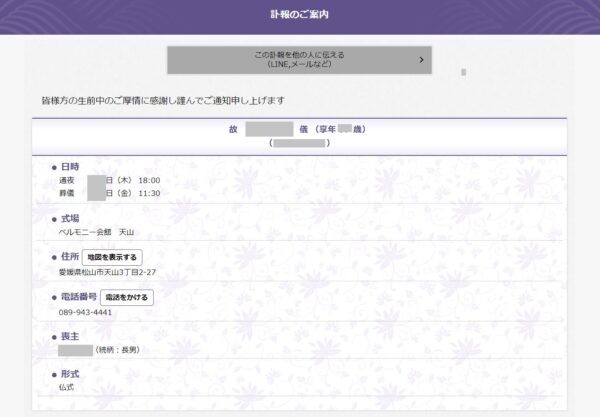Click the venue name ベルモニー会館 天山
600x417 pixels.
(96, 231)
